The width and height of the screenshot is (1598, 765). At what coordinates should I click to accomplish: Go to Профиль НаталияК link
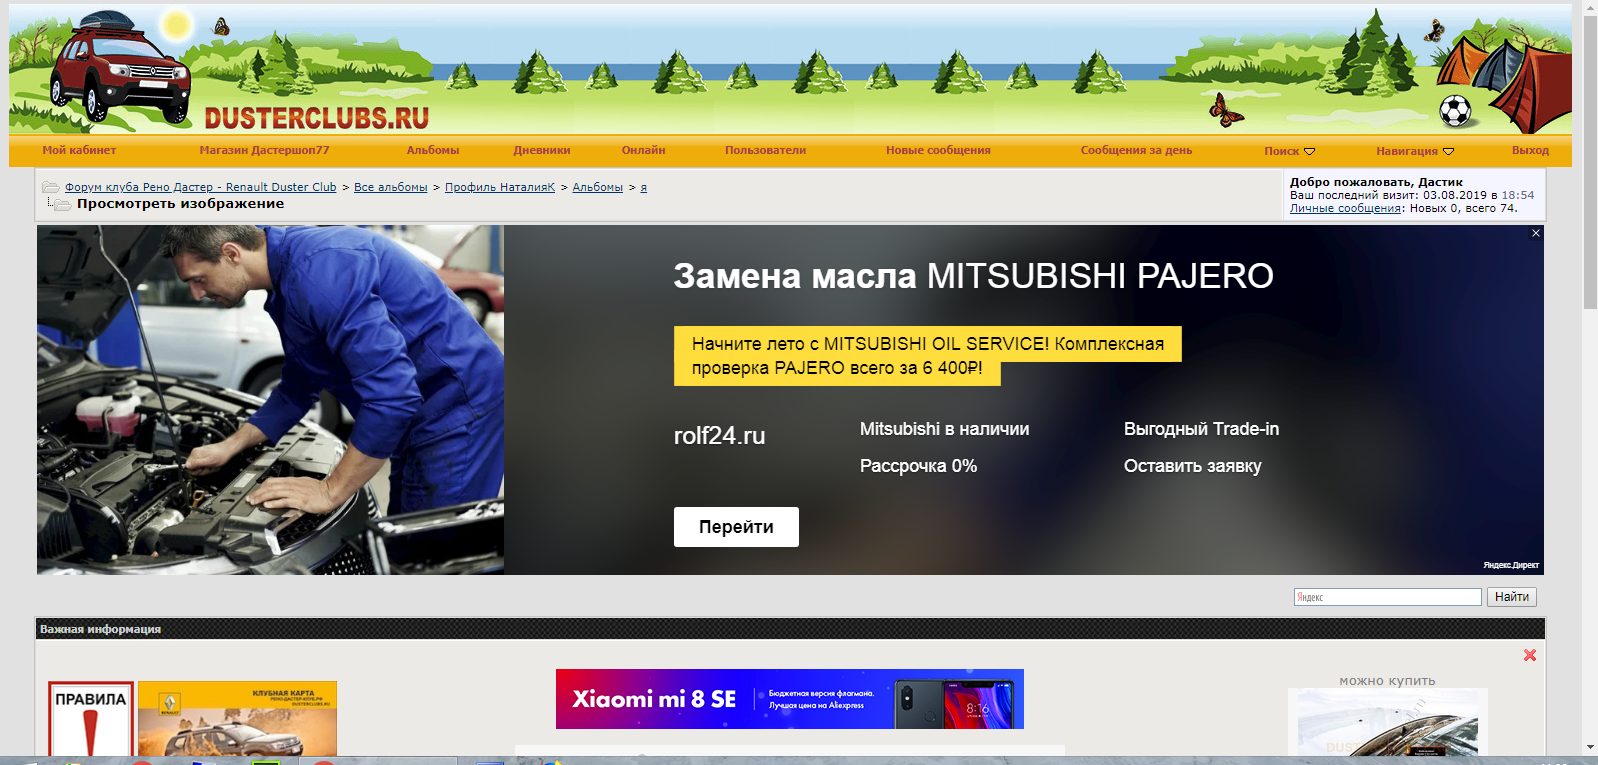(x=500, y=187)
